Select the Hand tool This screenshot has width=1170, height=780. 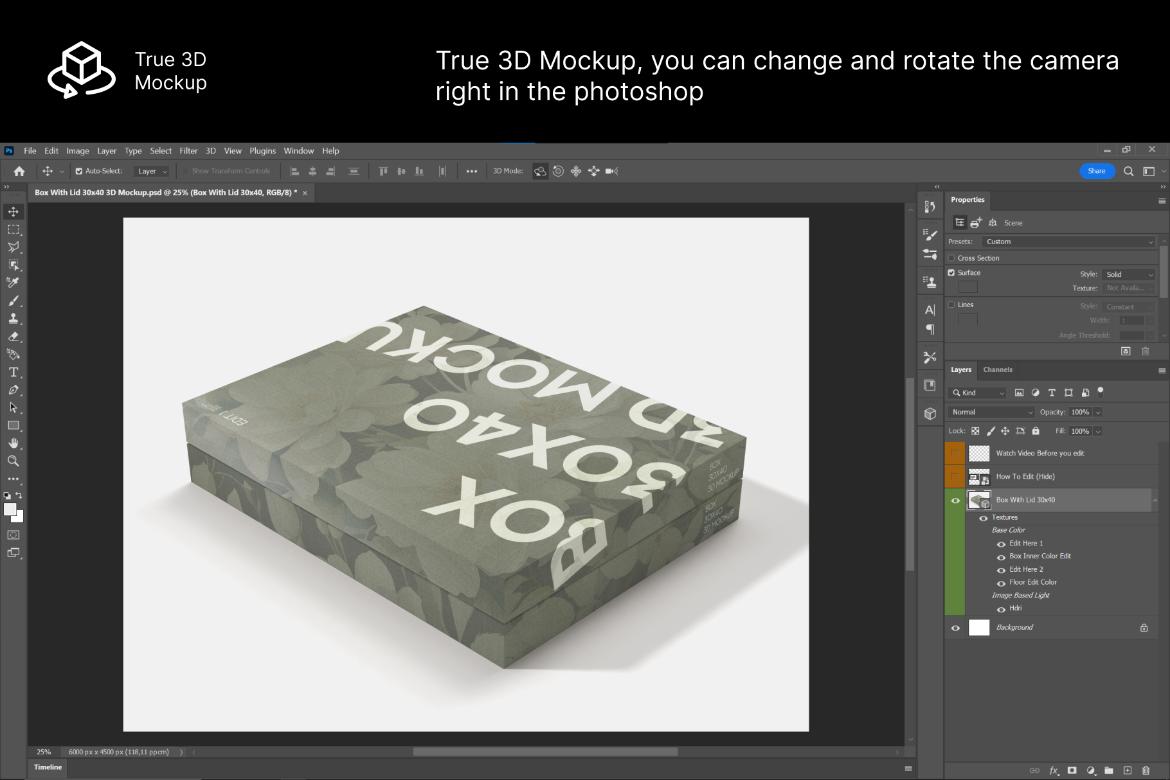[13, 443]
